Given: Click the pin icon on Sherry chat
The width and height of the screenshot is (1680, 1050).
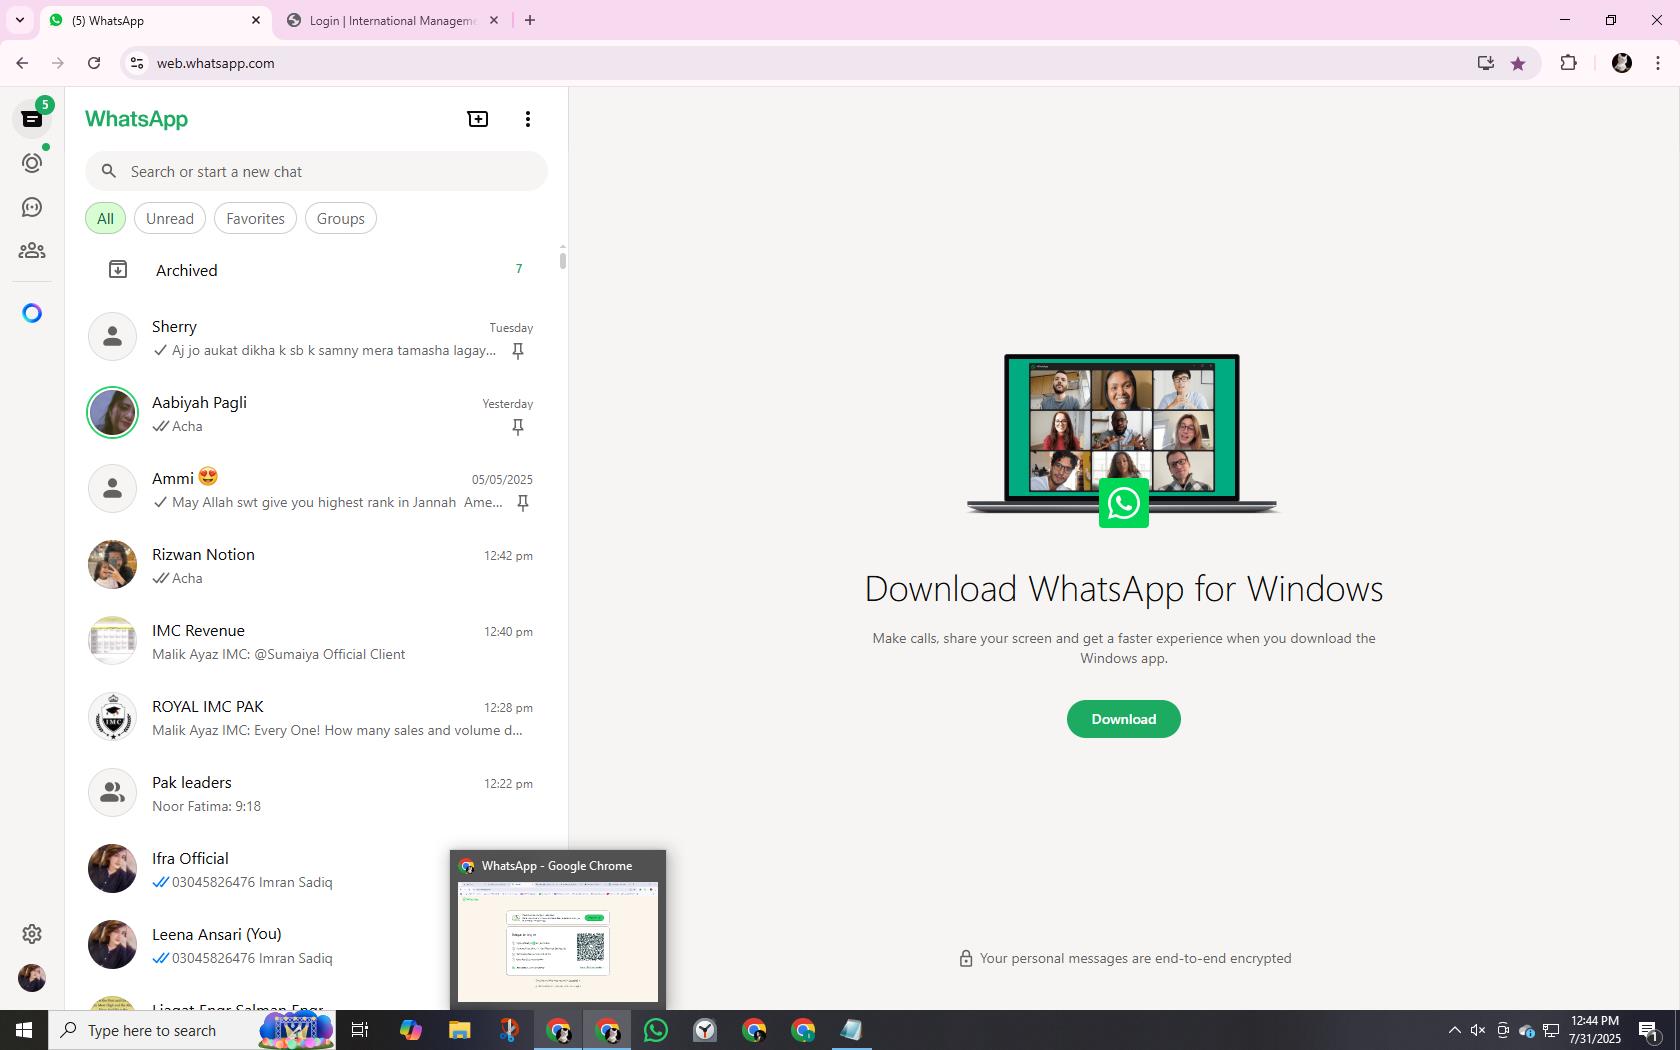Looking at the screenshot, I should 518,351.
